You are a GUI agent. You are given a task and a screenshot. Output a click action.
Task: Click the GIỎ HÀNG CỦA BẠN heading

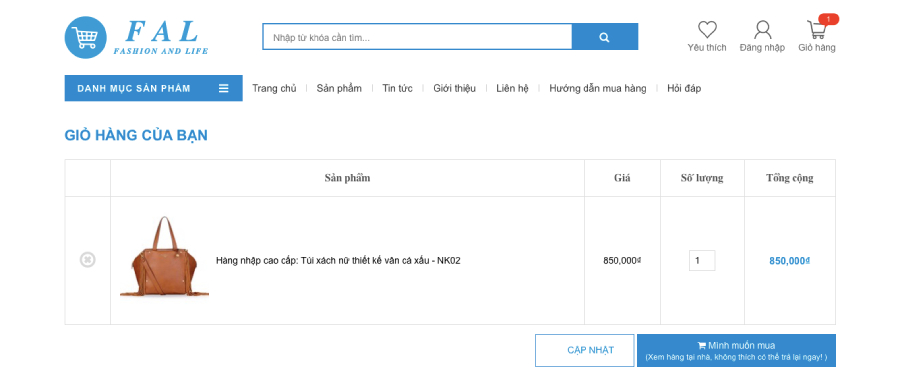[136, 136]
